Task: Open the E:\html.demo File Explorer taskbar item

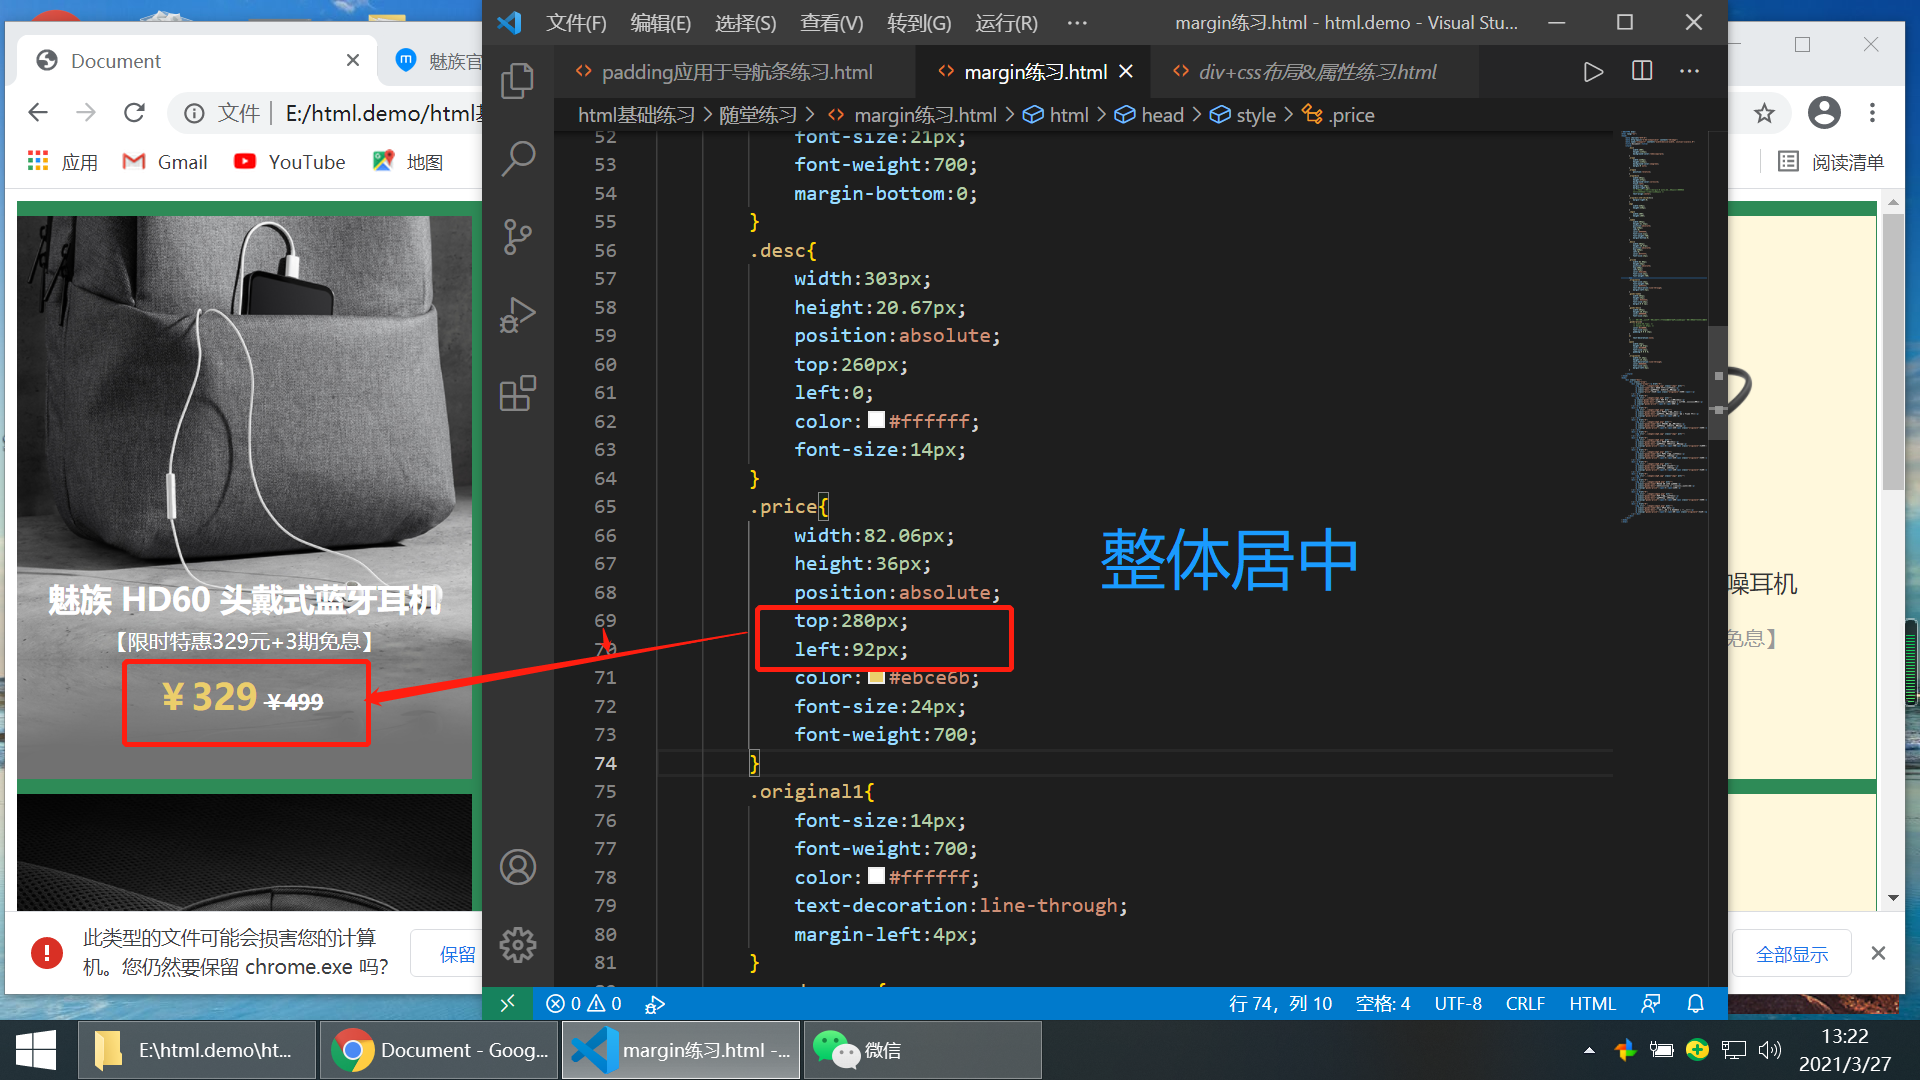Action: 198,1050
